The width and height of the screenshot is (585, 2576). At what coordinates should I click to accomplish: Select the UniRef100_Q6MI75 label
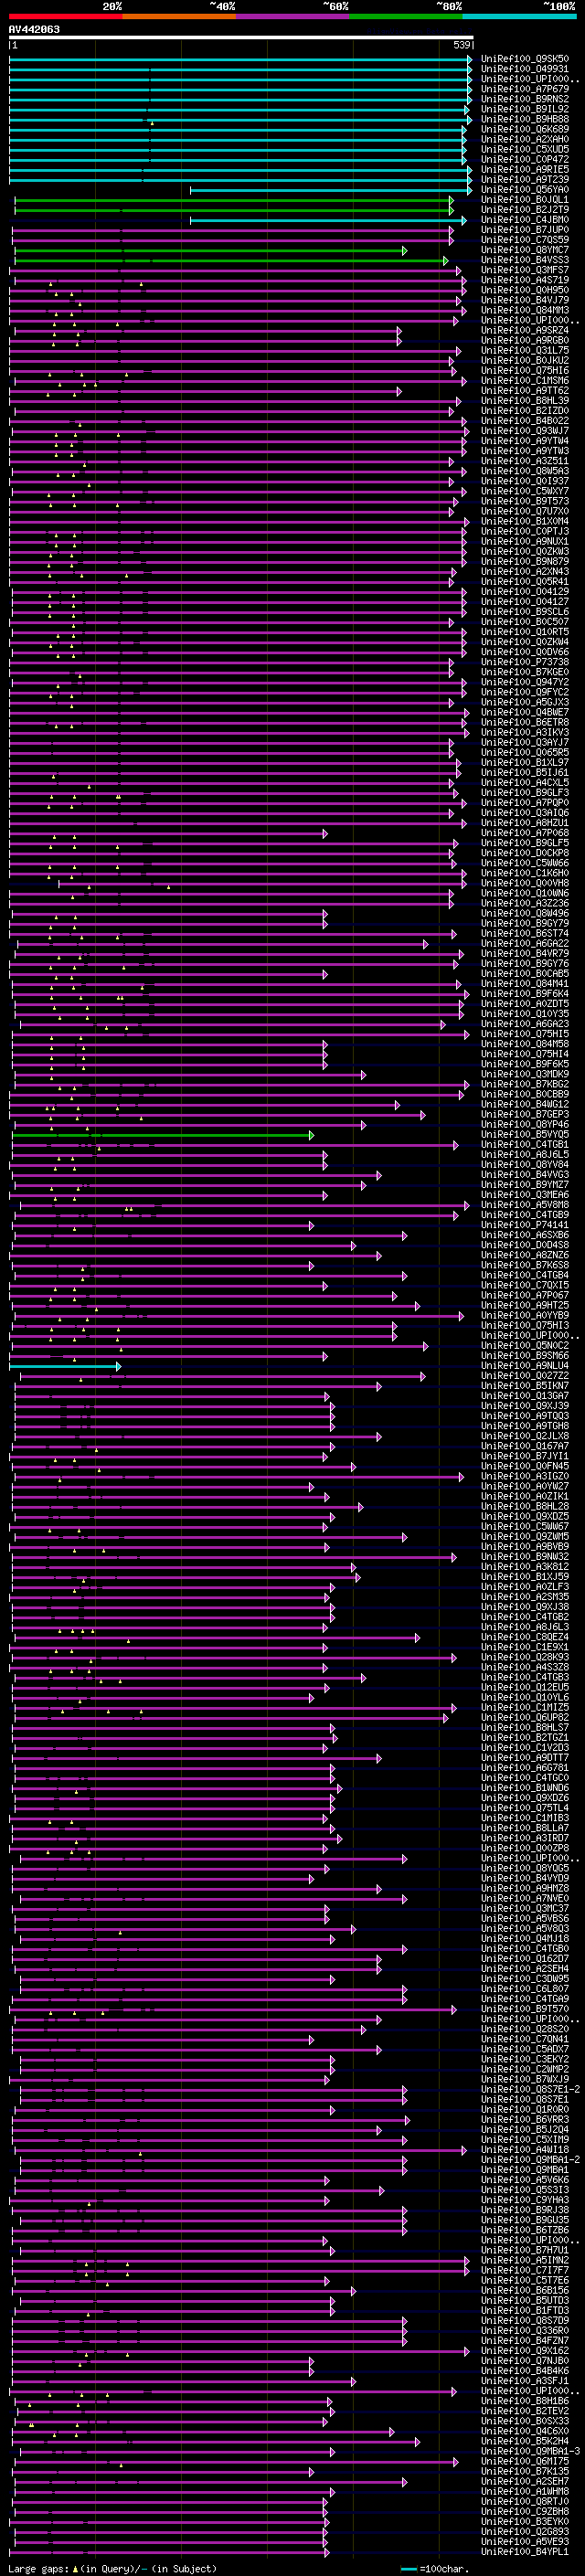(525, 2461)
